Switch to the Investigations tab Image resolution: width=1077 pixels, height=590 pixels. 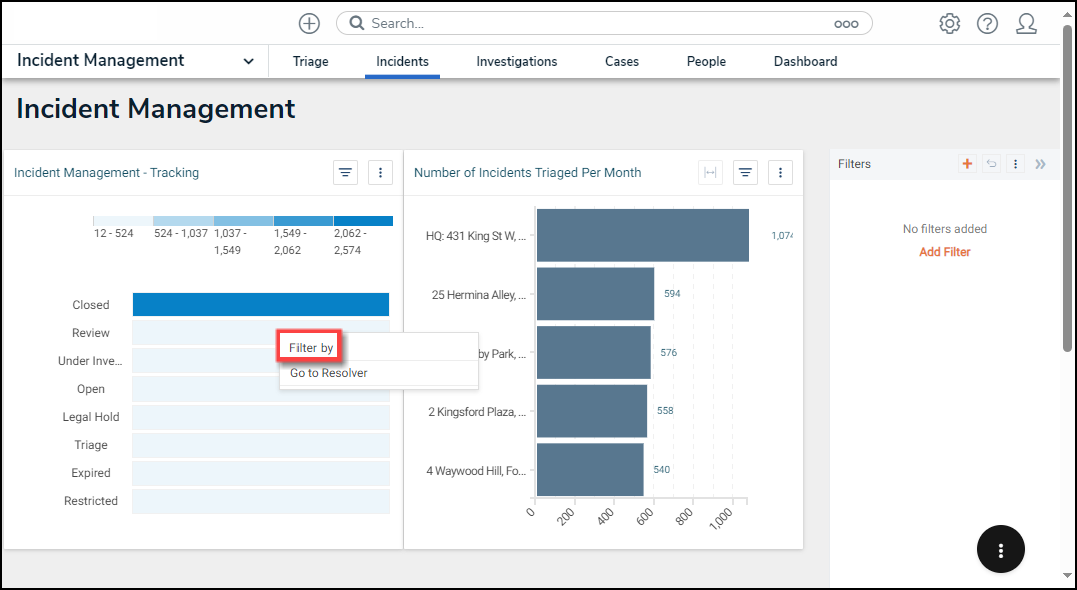516,61
